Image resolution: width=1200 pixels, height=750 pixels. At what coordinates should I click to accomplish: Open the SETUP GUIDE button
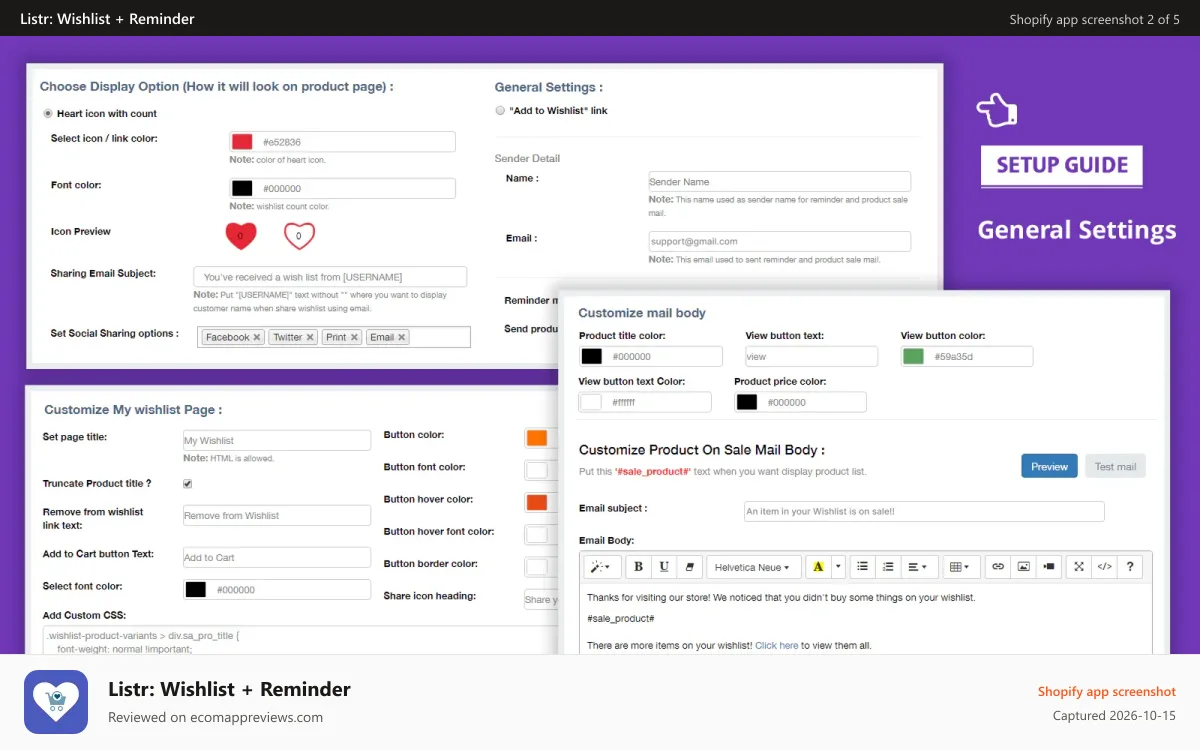coord(1062,166)
